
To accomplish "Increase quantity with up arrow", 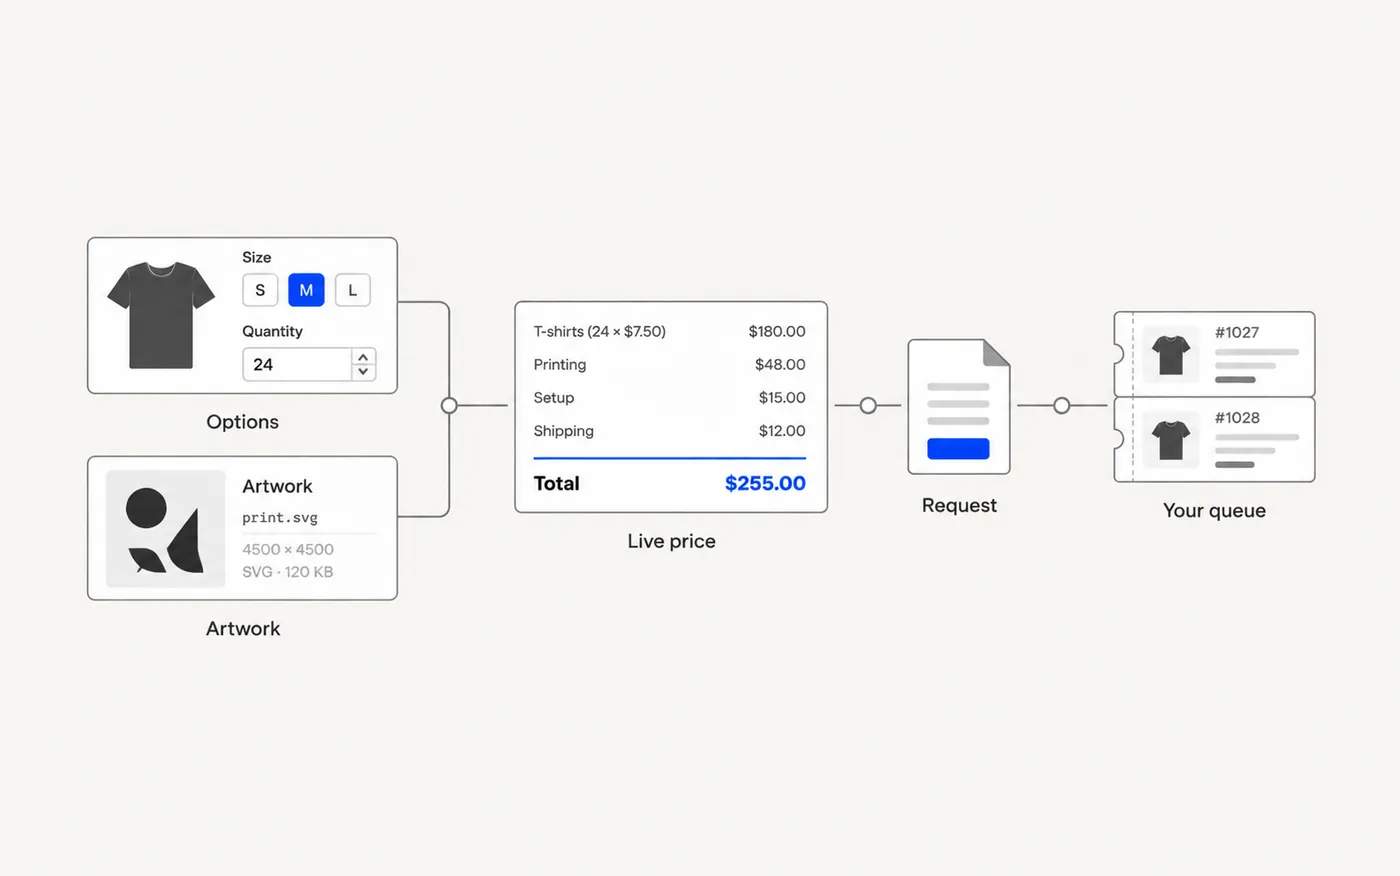I will [363, 357].
